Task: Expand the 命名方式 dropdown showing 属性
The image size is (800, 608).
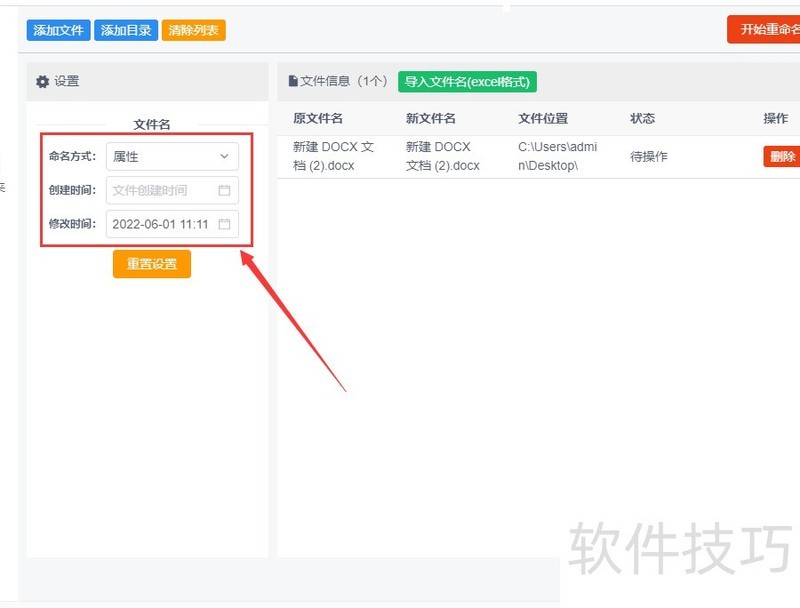Action: (172, 157)
